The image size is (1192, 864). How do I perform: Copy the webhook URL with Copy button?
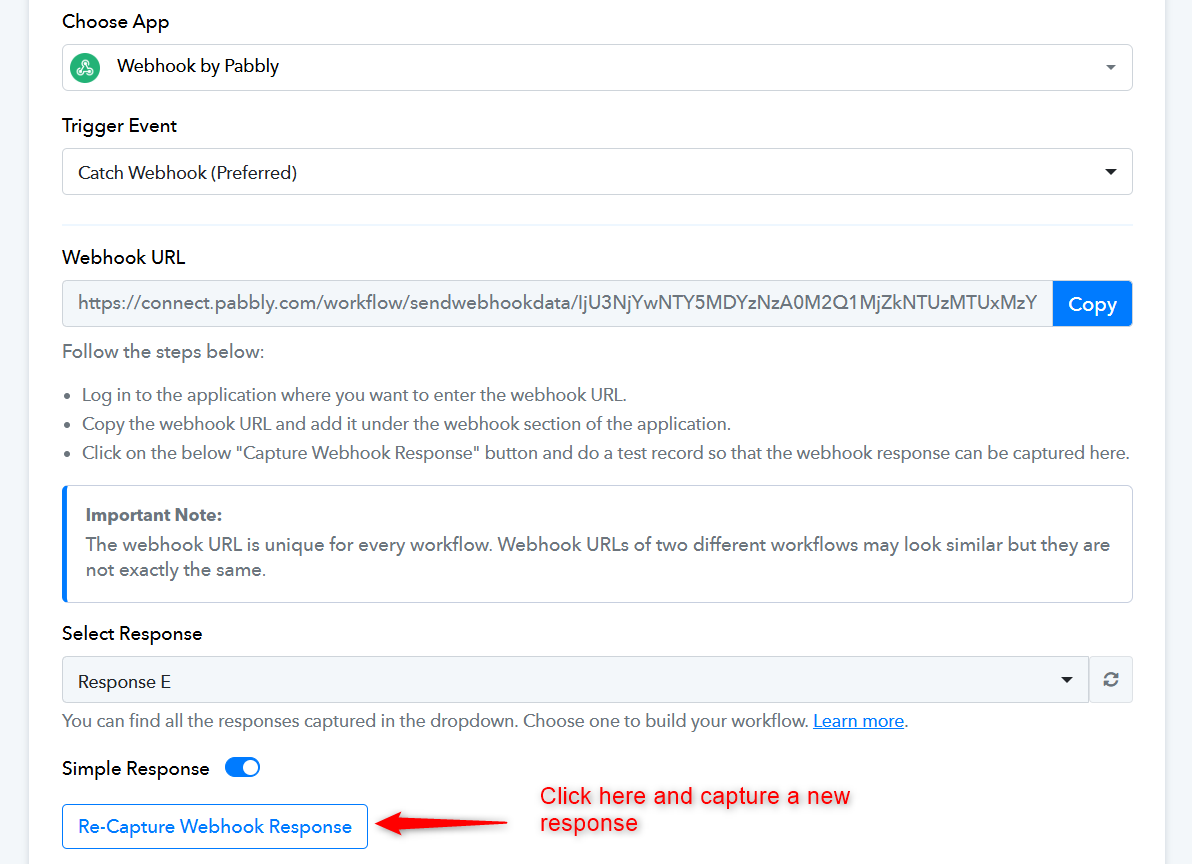(x=1092, y=304)
